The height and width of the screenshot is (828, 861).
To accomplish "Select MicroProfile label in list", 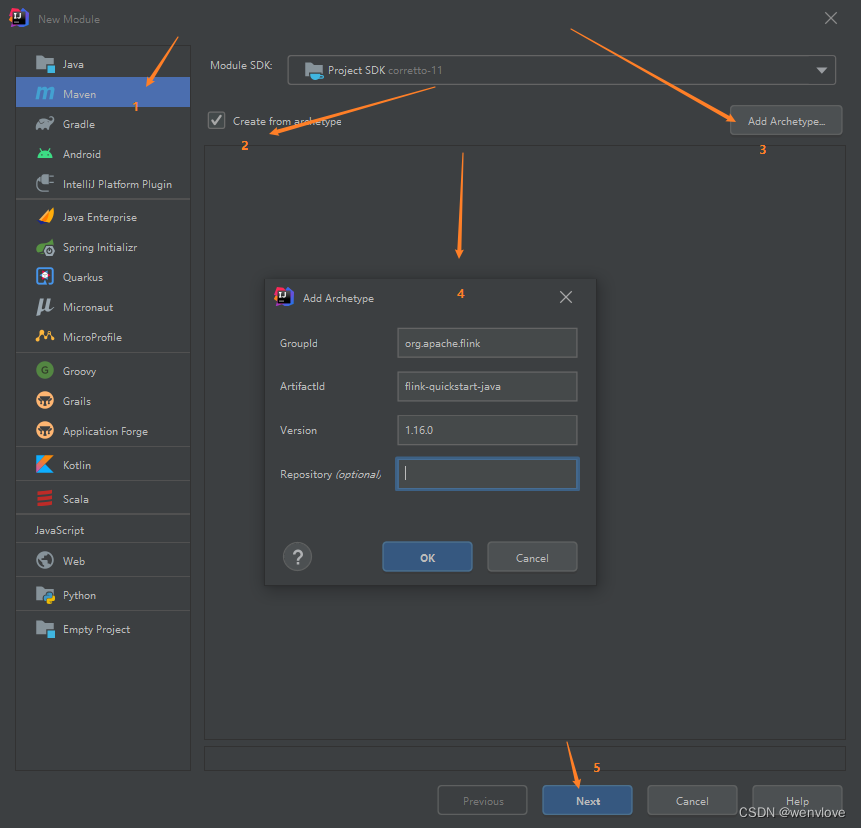I will (x=92, y=337).
